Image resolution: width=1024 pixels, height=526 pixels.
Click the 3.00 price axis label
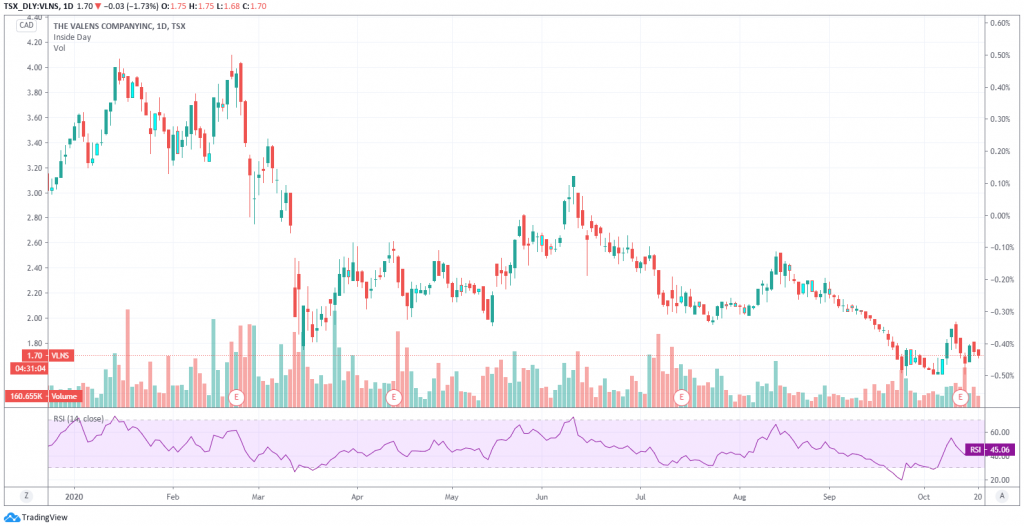pos(33,193)
